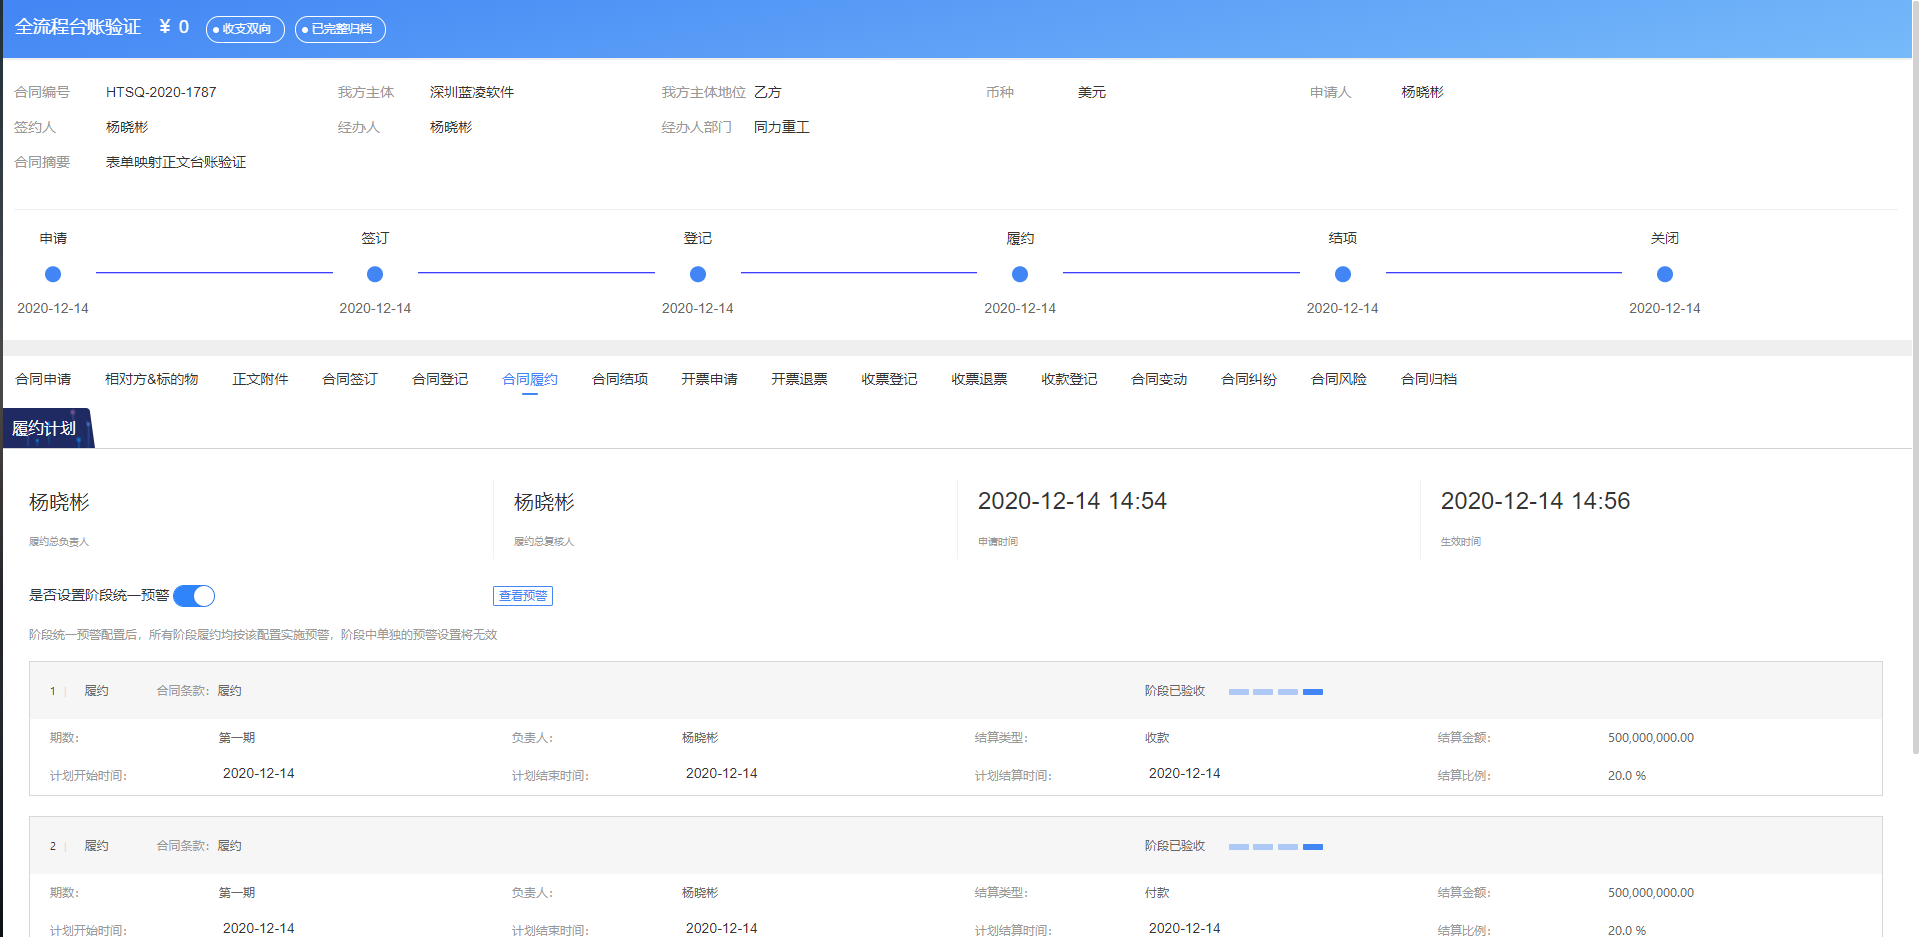Click the 查看预警 button
The image size is (1920, 937).
click(x=523, y=596)
